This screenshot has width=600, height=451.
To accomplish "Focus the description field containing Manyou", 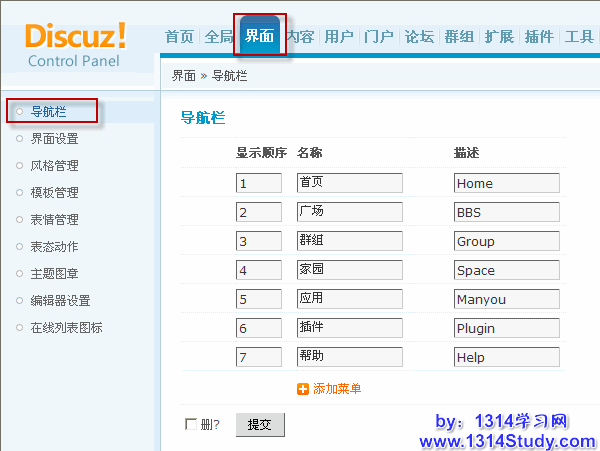I will tap(506, 299).
